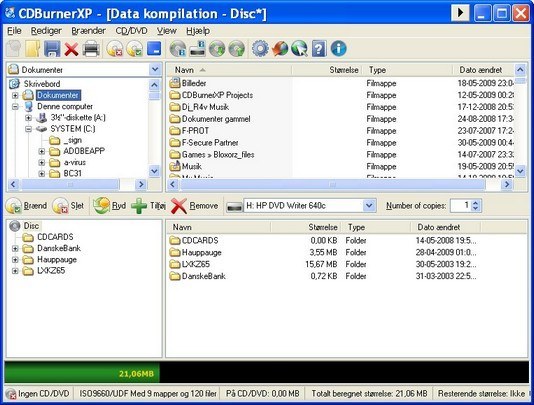Click the blue square toolbar icon

[154, 48]
